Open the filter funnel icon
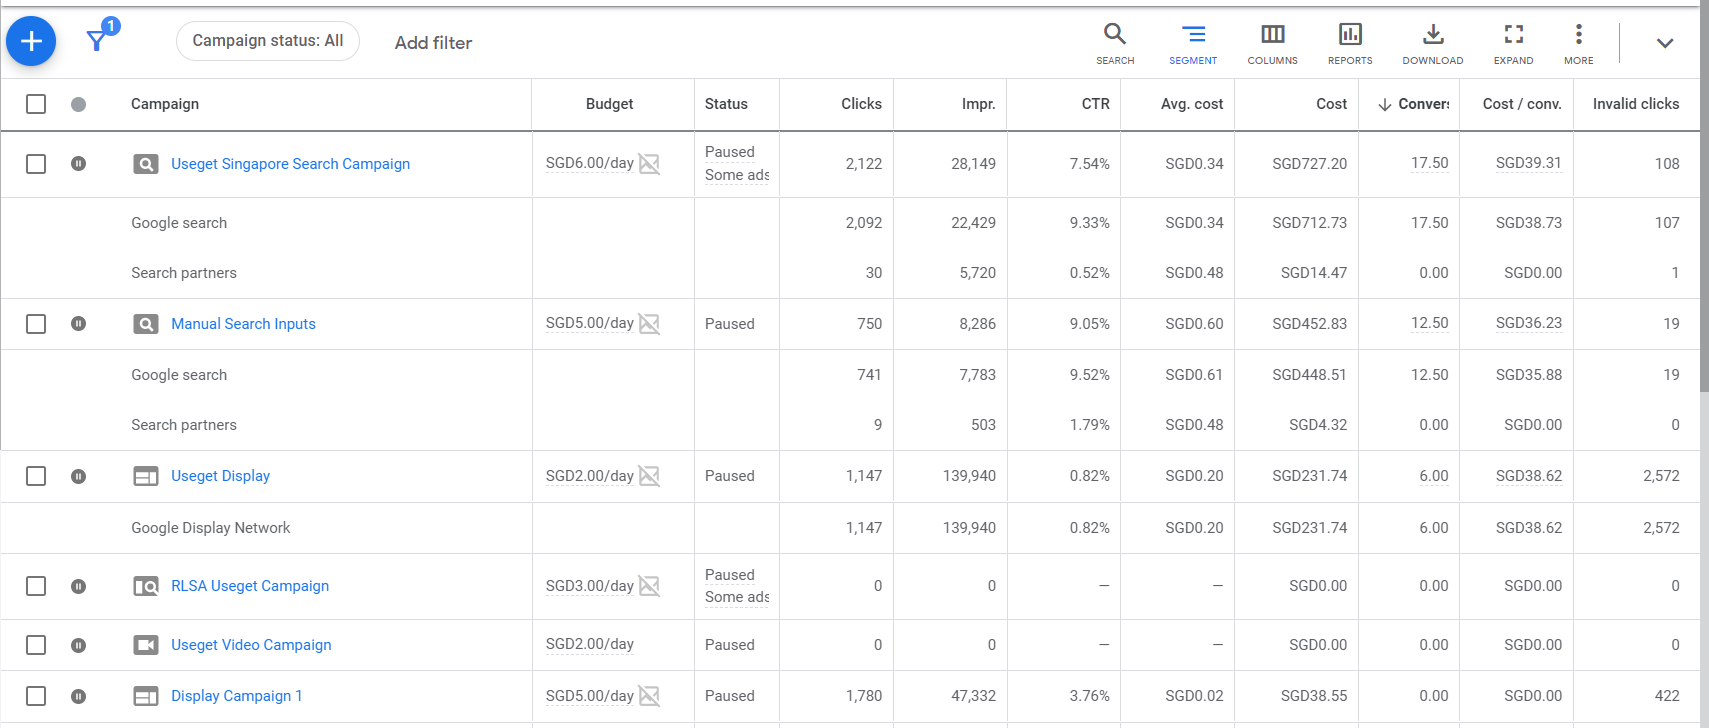 97,40
